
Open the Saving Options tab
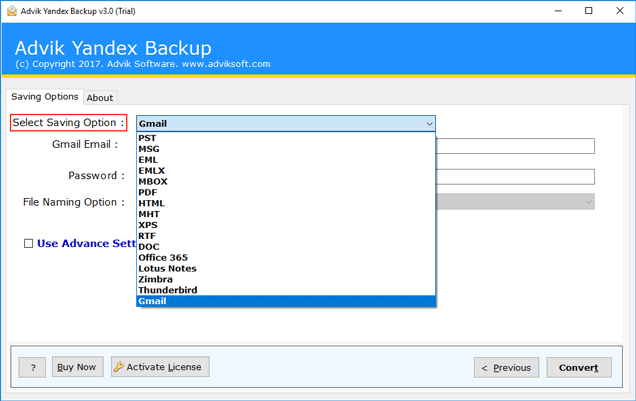tap(45, 97)
